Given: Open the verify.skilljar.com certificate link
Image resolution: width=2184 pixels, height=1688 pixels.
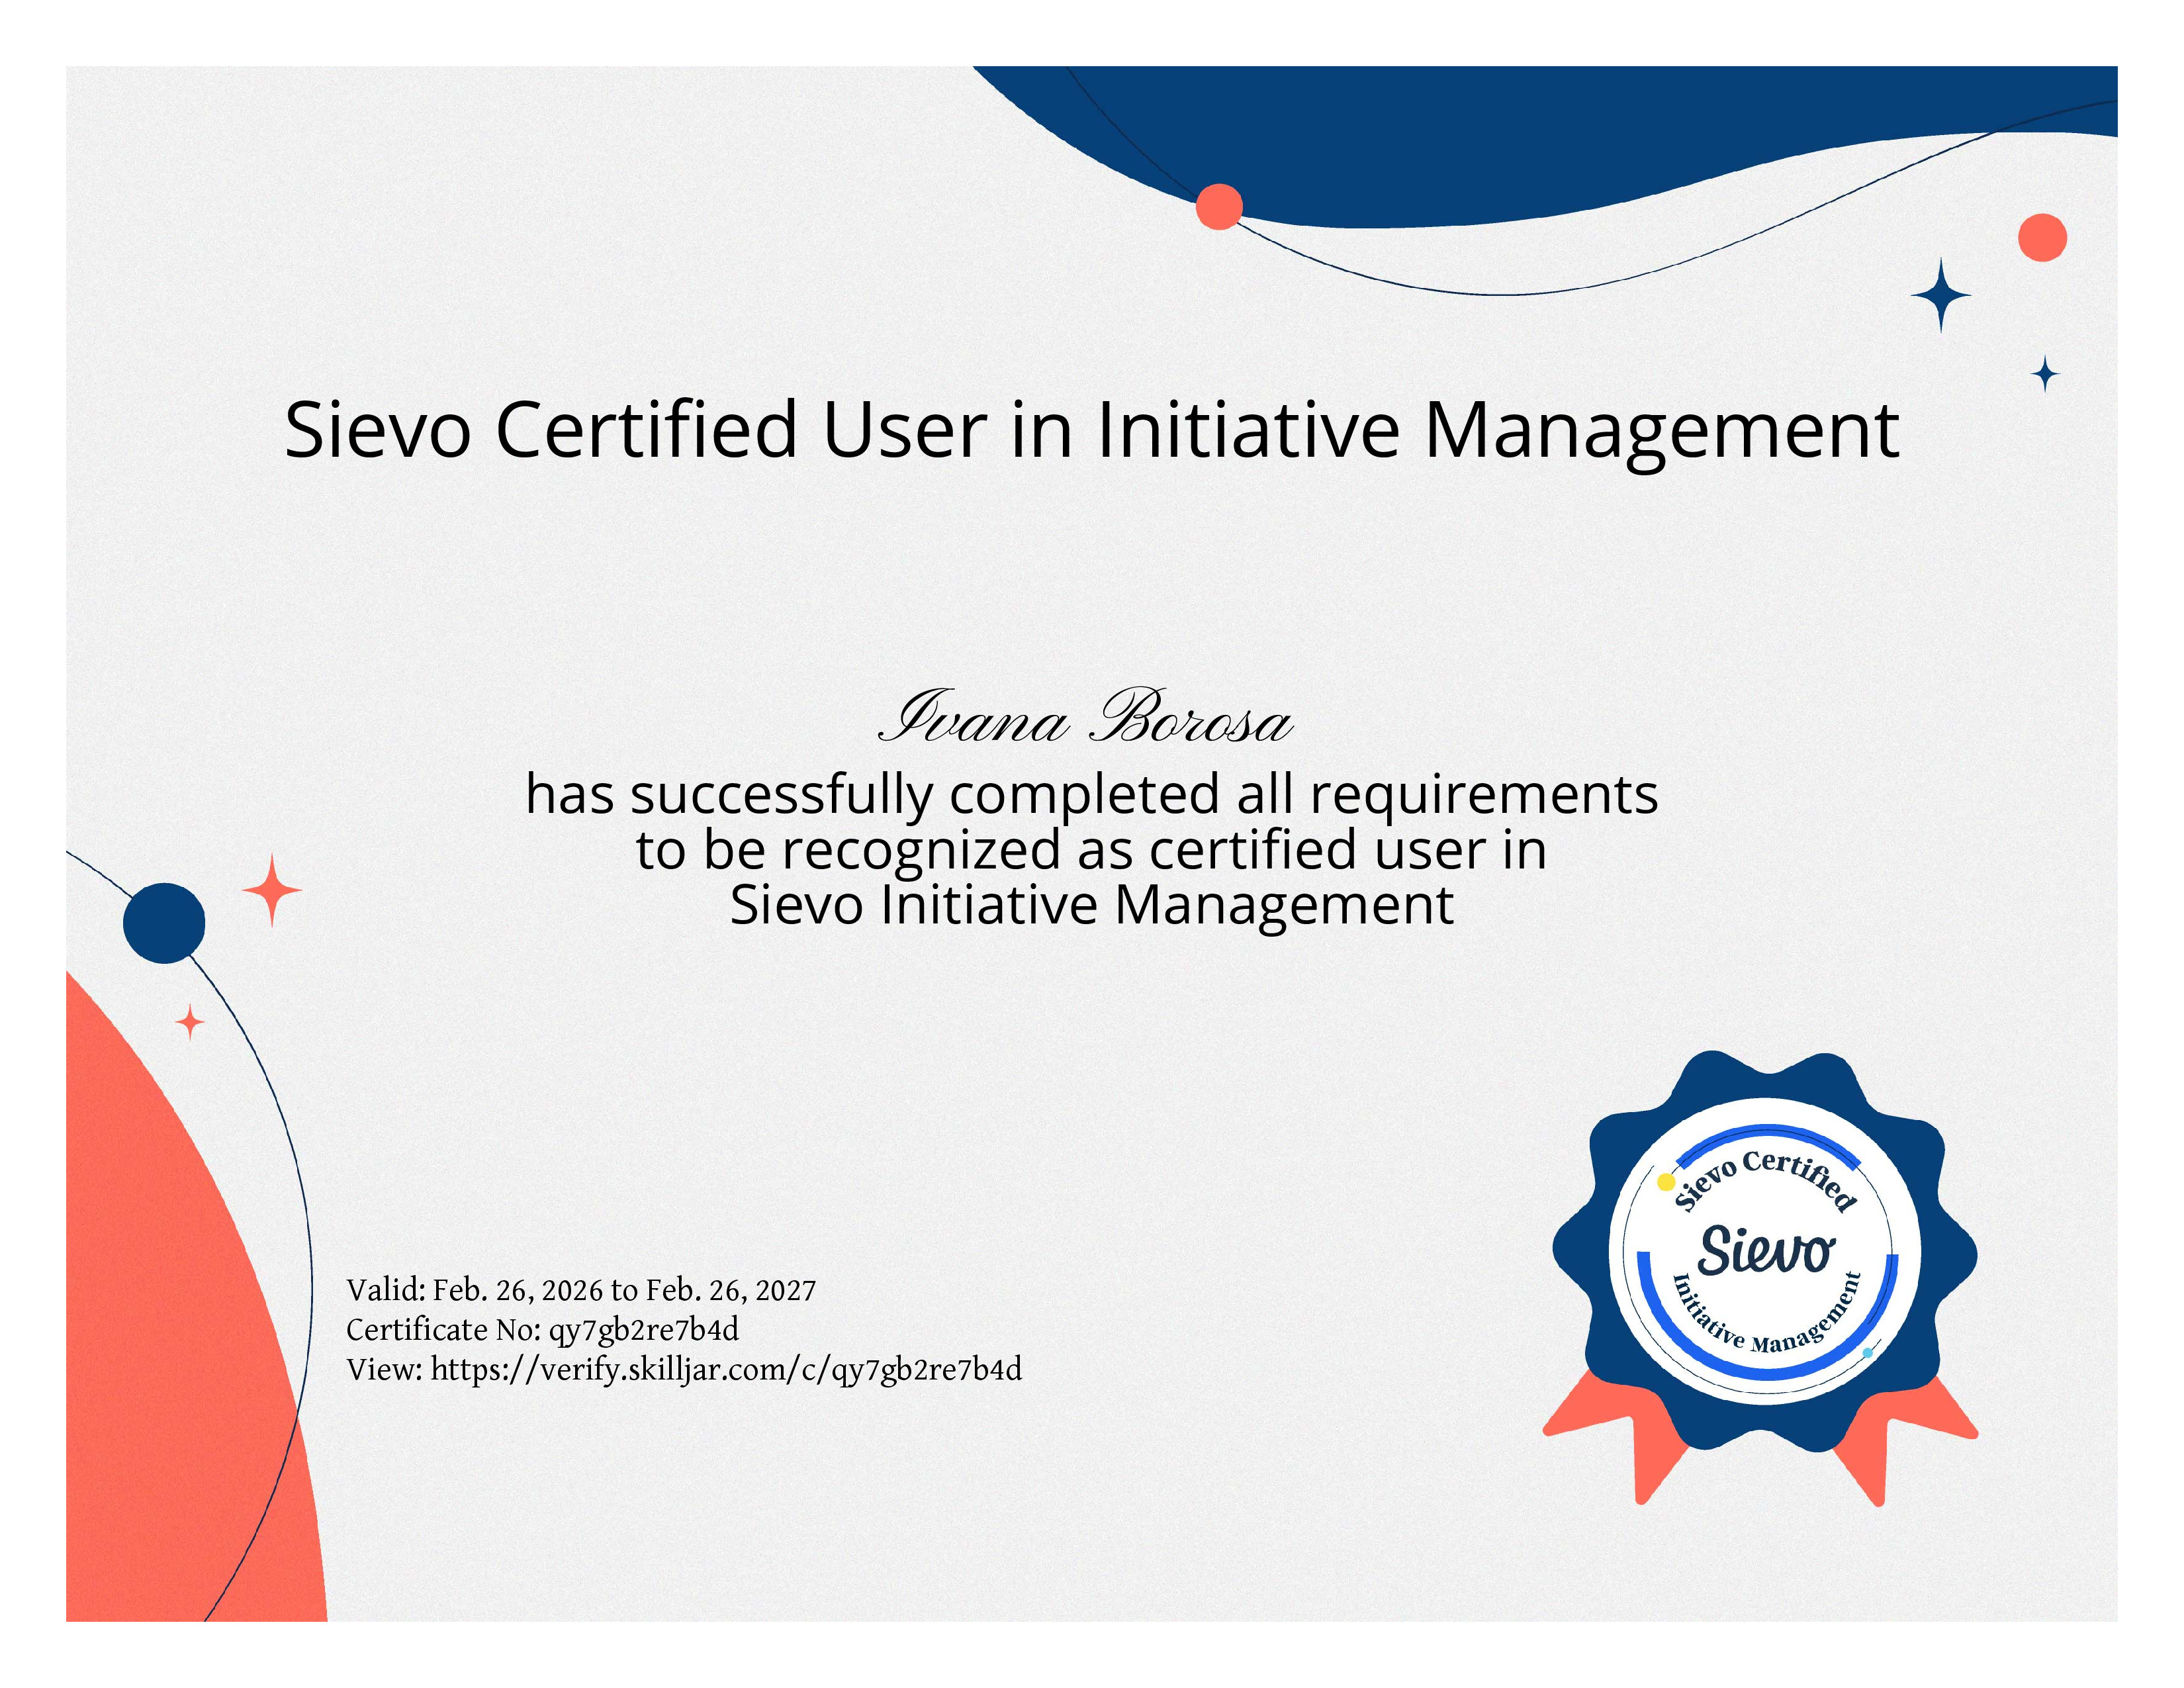Looking at the screenshot, I should (x=726, y=1369).
